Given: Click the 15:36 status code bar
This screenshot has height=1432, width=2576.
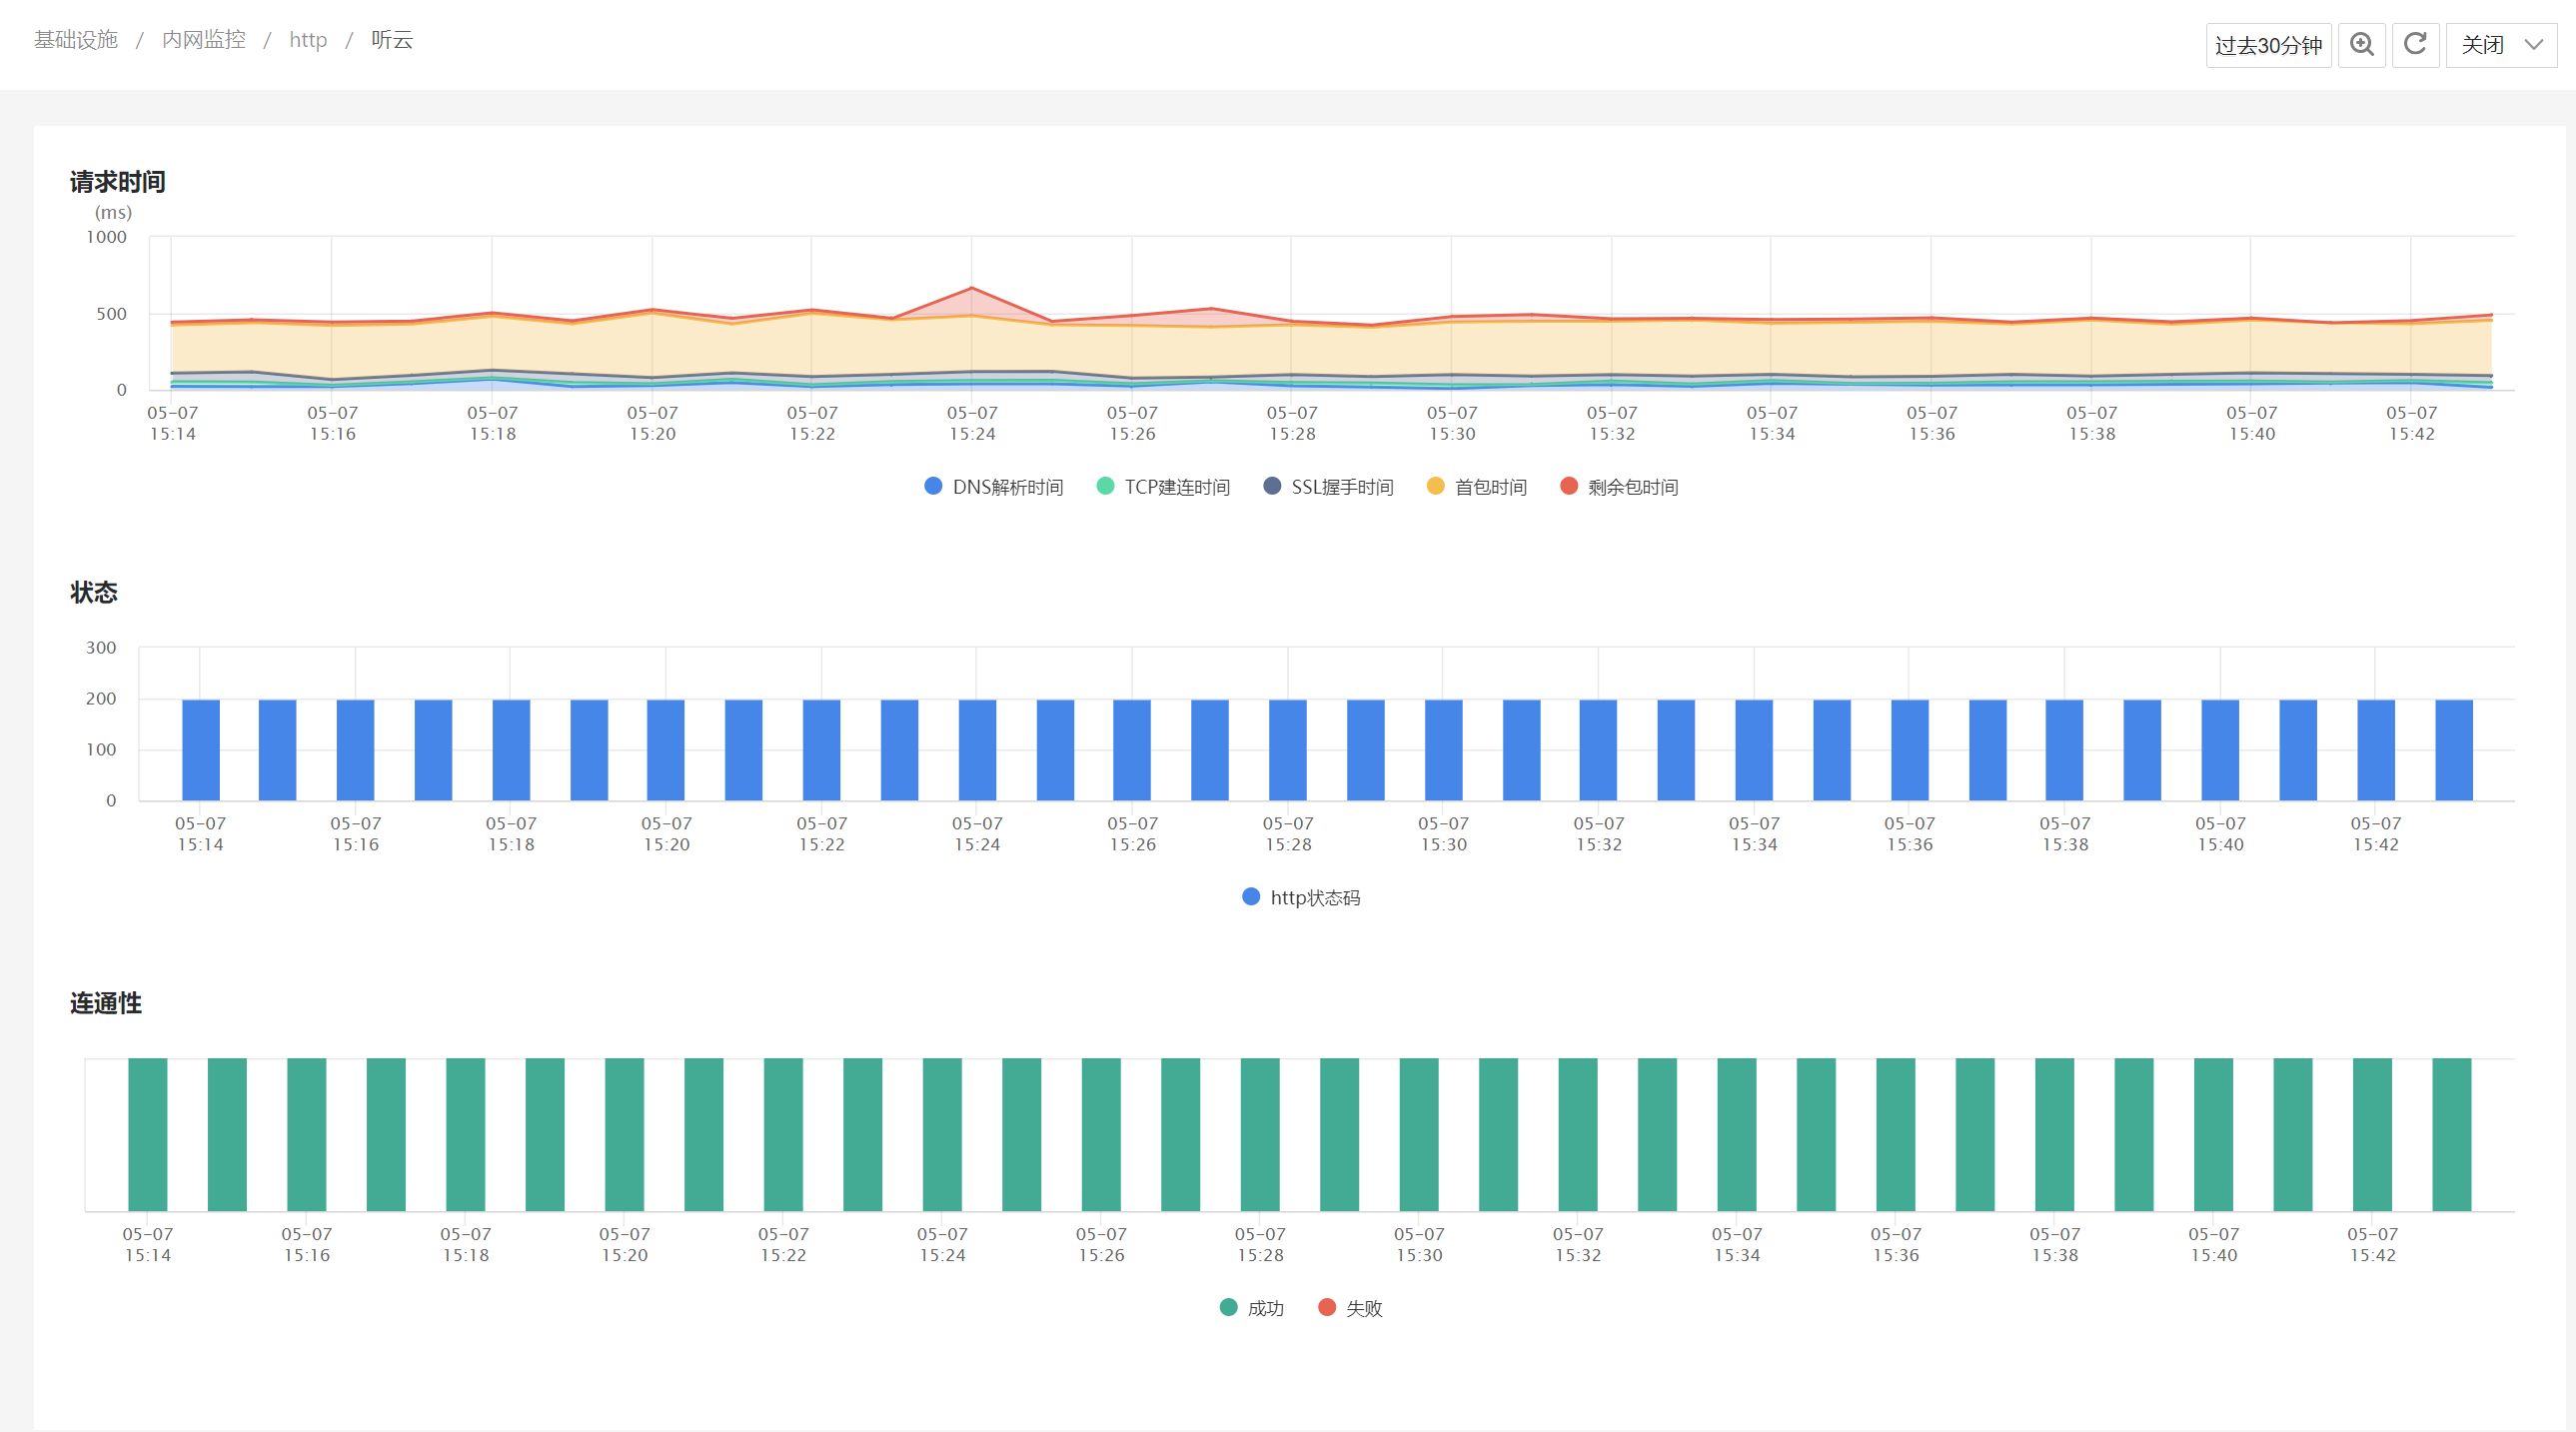Looking at the screenshot, I should 1910,750.
